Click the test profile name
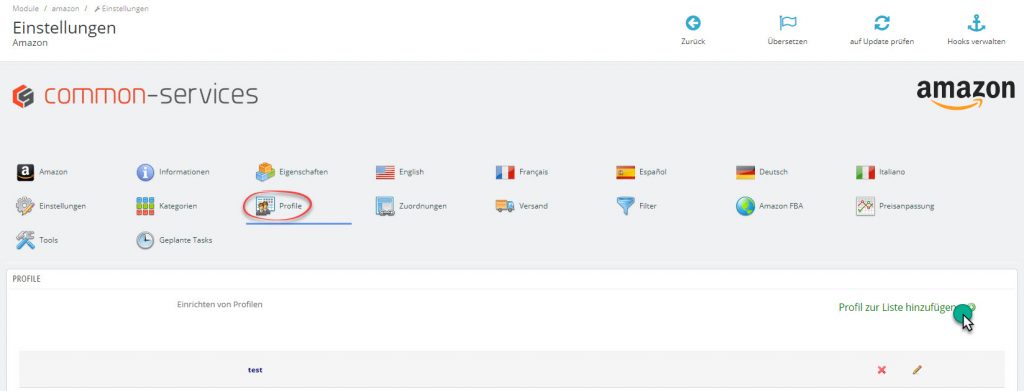1024x391 pixels. point(255,370)
